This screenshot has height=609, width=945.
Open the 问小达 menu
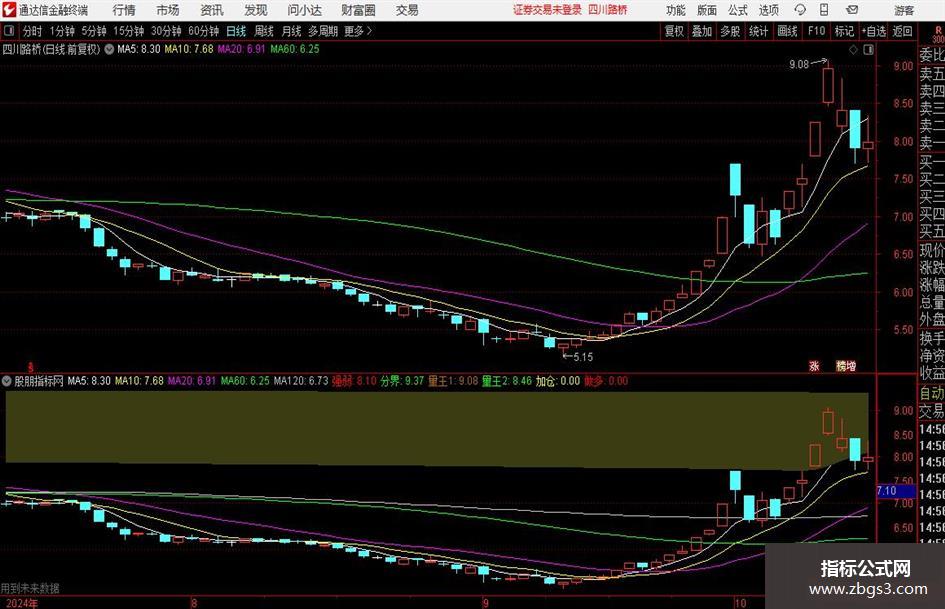(304, 10)
